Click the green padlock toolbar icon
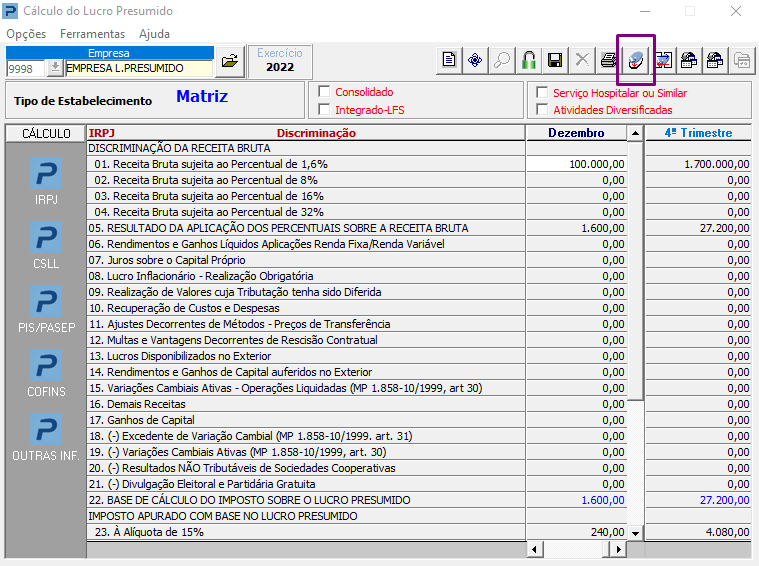This screenshot has height=566, width=759. point(529,61)
